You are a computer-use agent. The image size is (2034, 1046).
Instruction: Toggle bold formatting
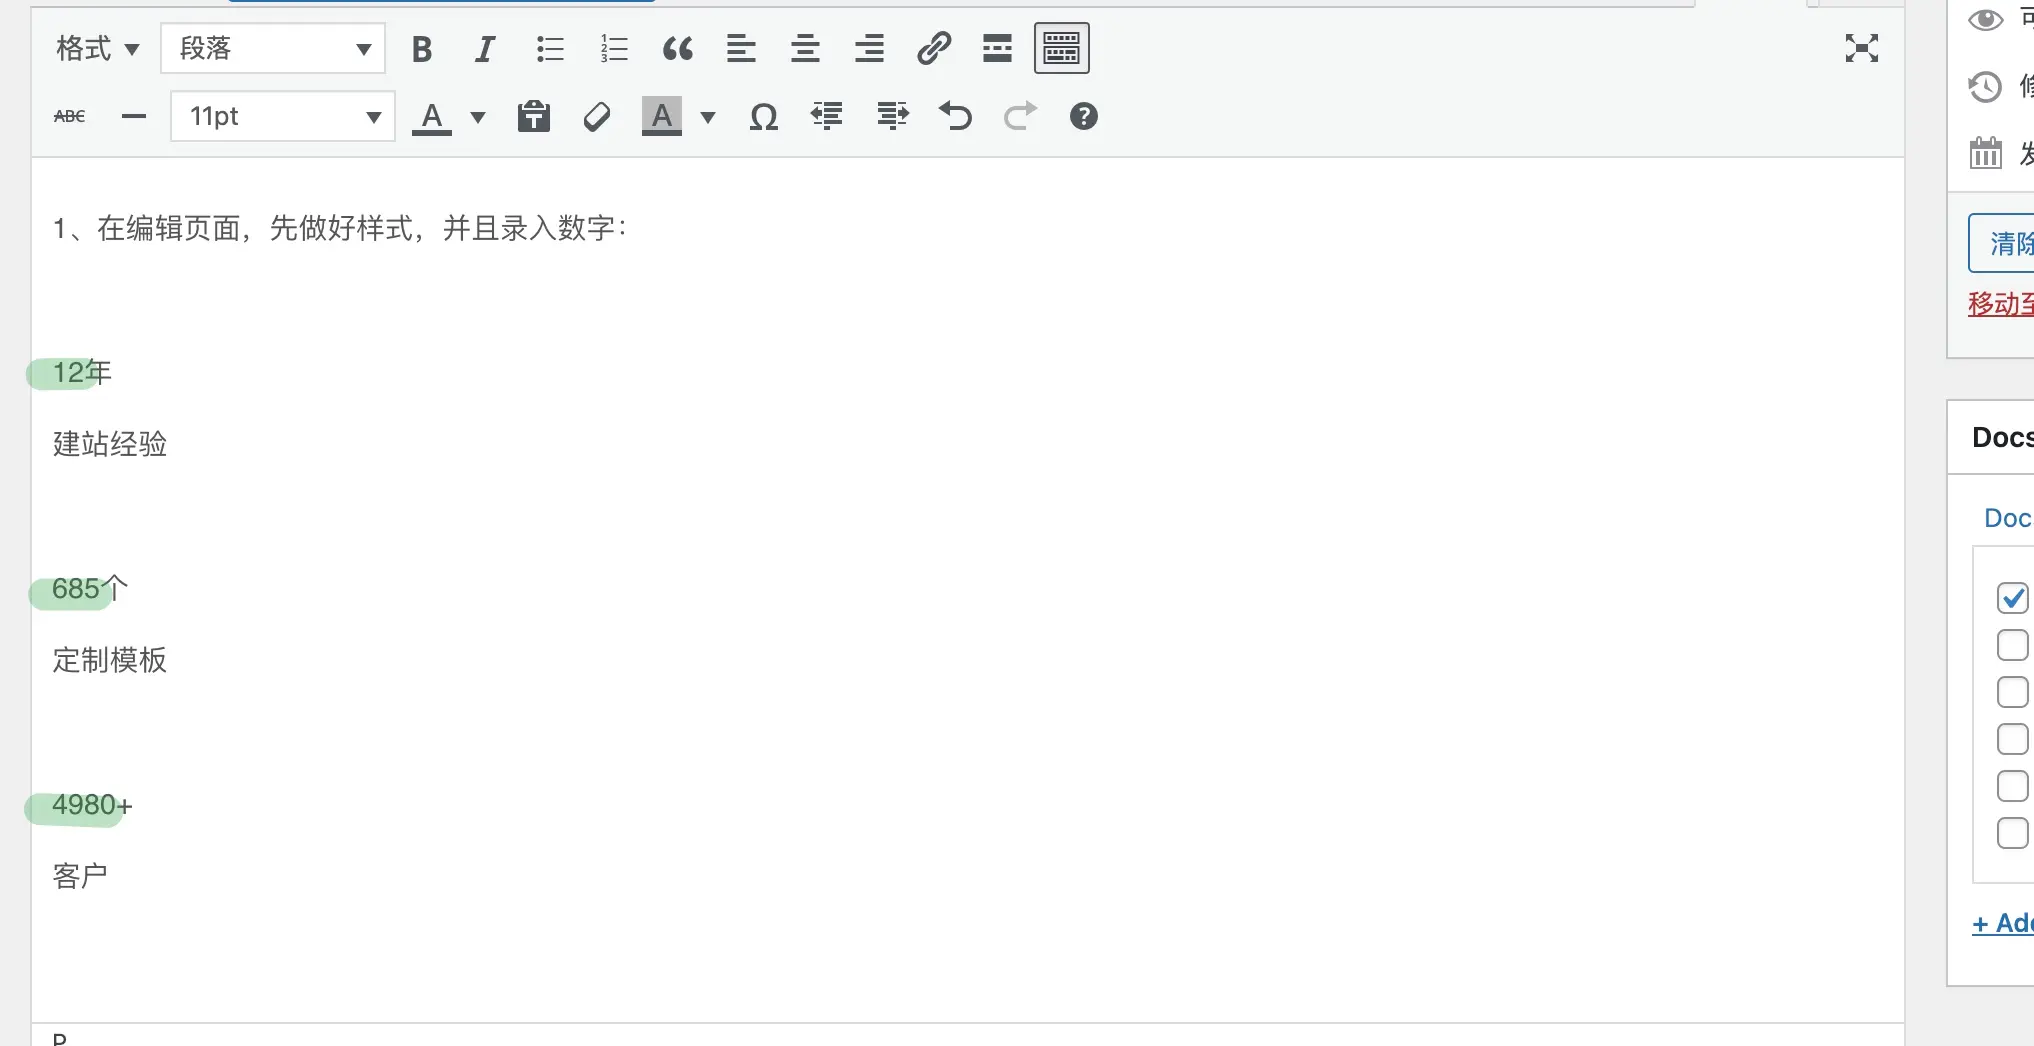(x=422, y=49)
